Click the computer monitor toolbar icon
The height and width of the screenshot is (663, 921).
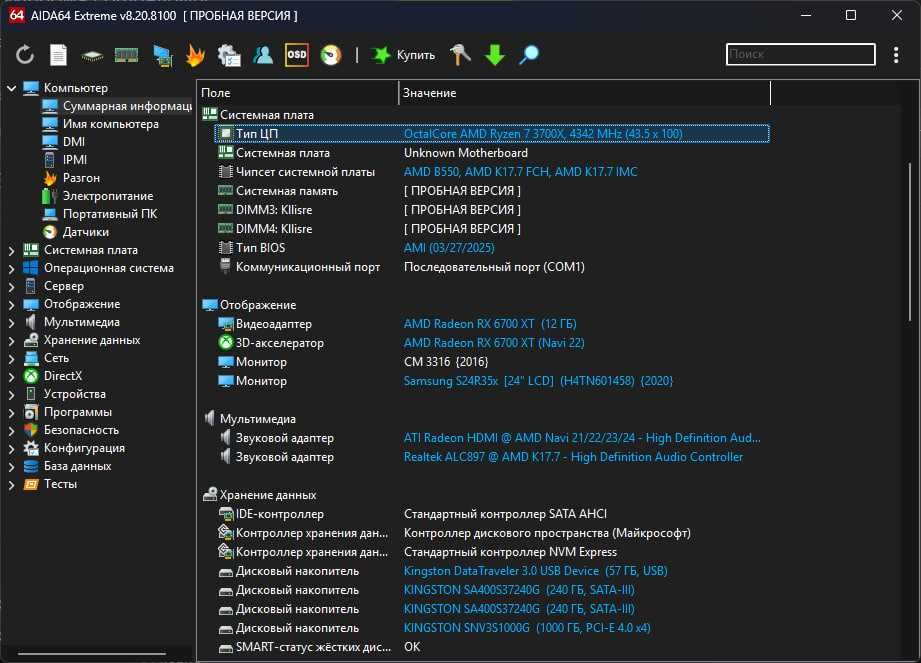(162, 56)
